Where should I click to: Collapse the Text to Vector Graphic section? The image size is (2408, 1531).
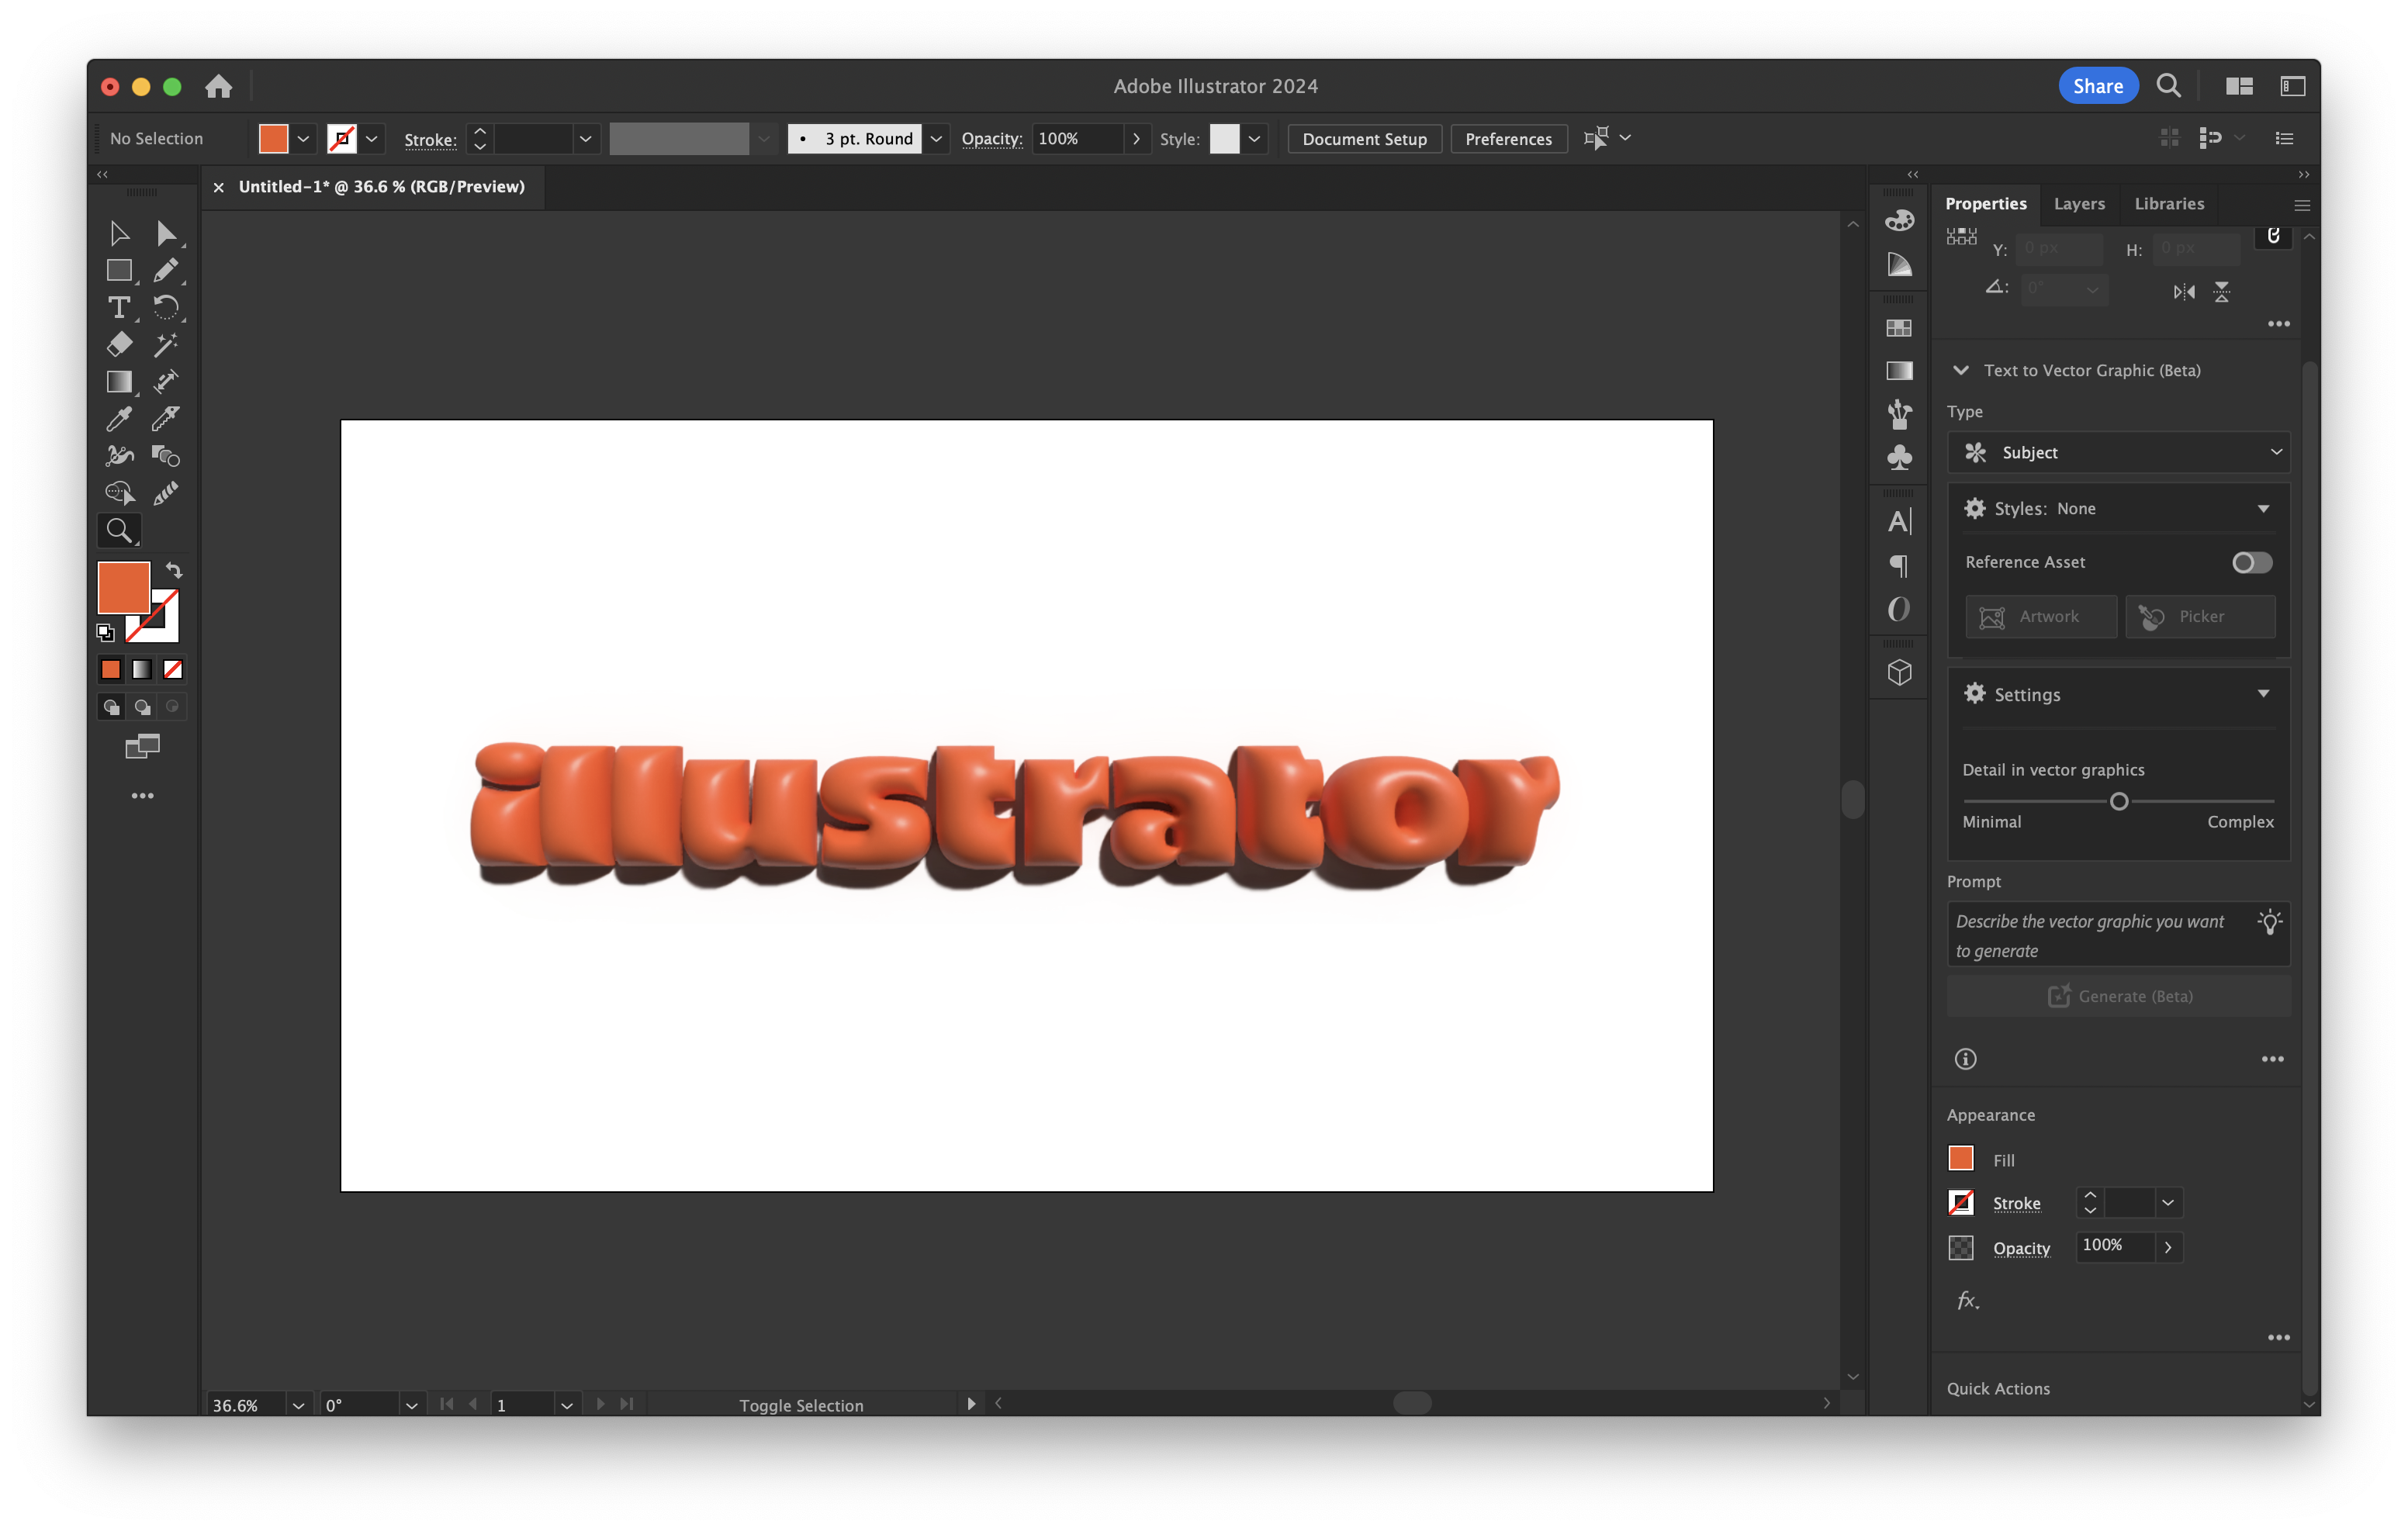point(1961,370)
